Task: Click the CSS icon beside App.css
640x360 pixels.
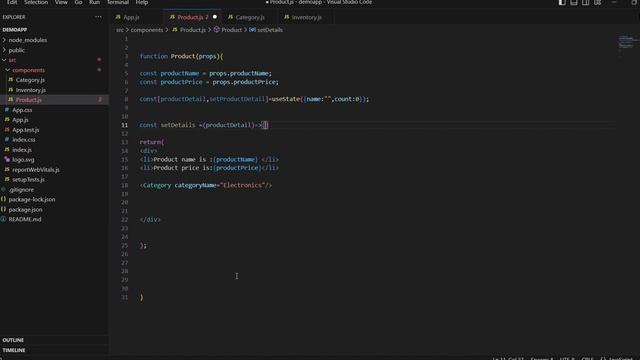Action: tap(7, 110)
